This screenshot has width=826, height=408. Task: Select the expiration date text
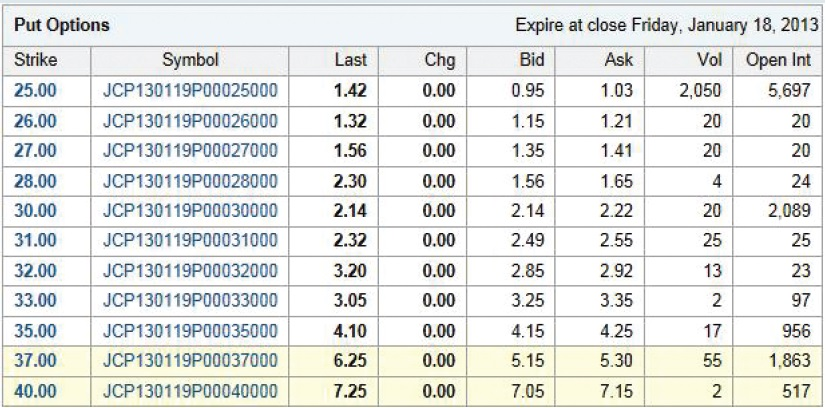tap(666, 26)
